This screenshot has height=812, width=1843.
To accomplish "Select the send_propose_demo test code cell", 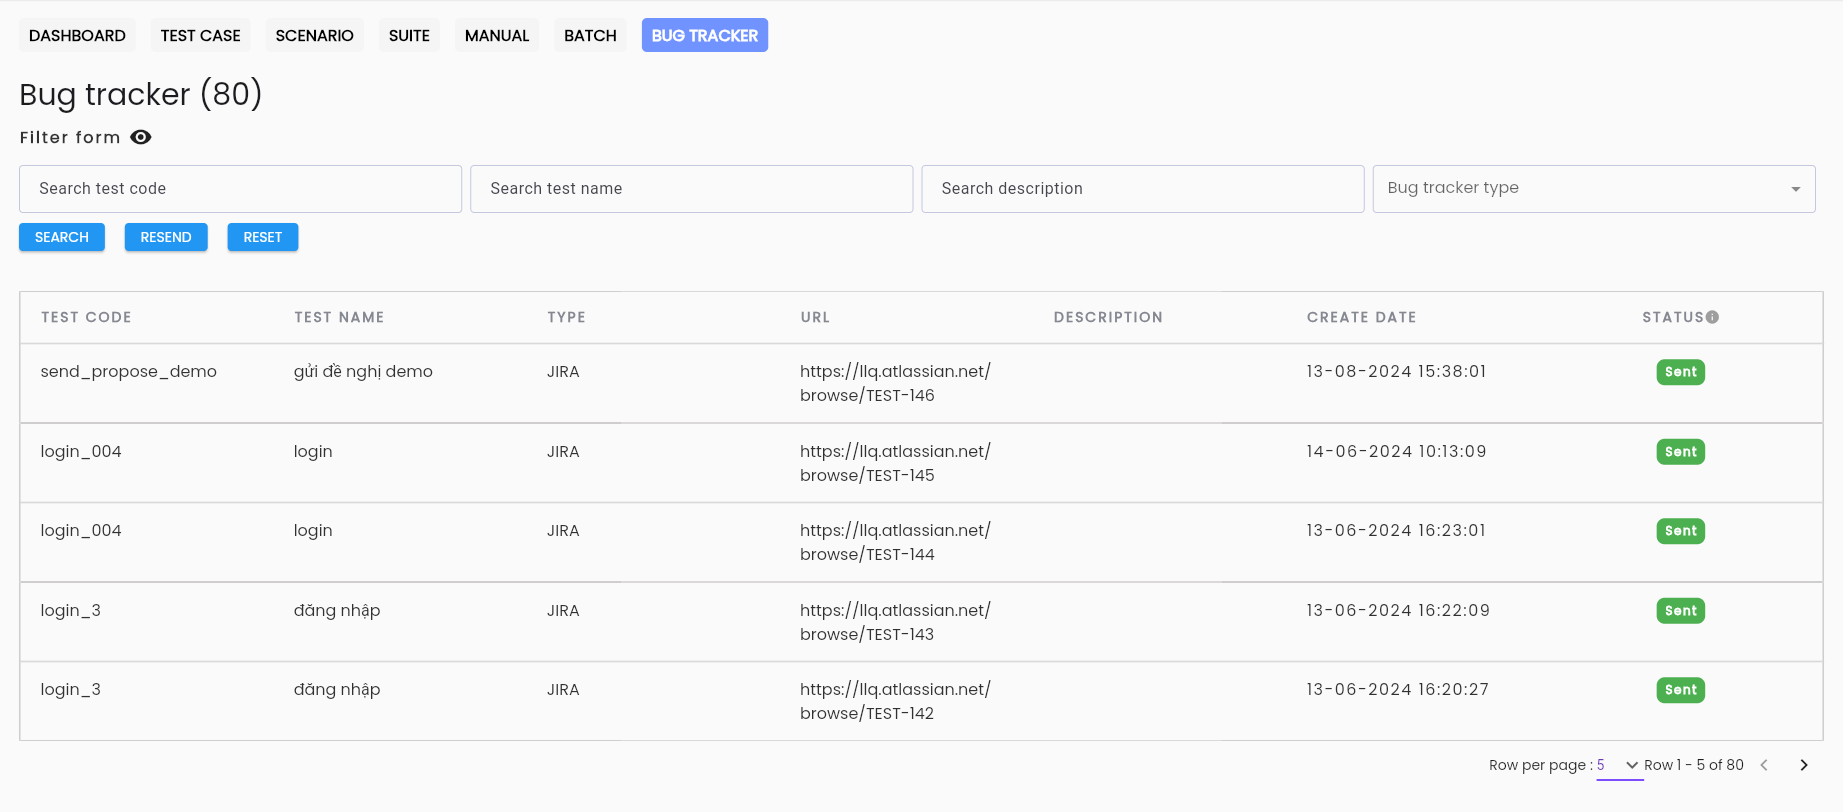I will pos(128,372).
